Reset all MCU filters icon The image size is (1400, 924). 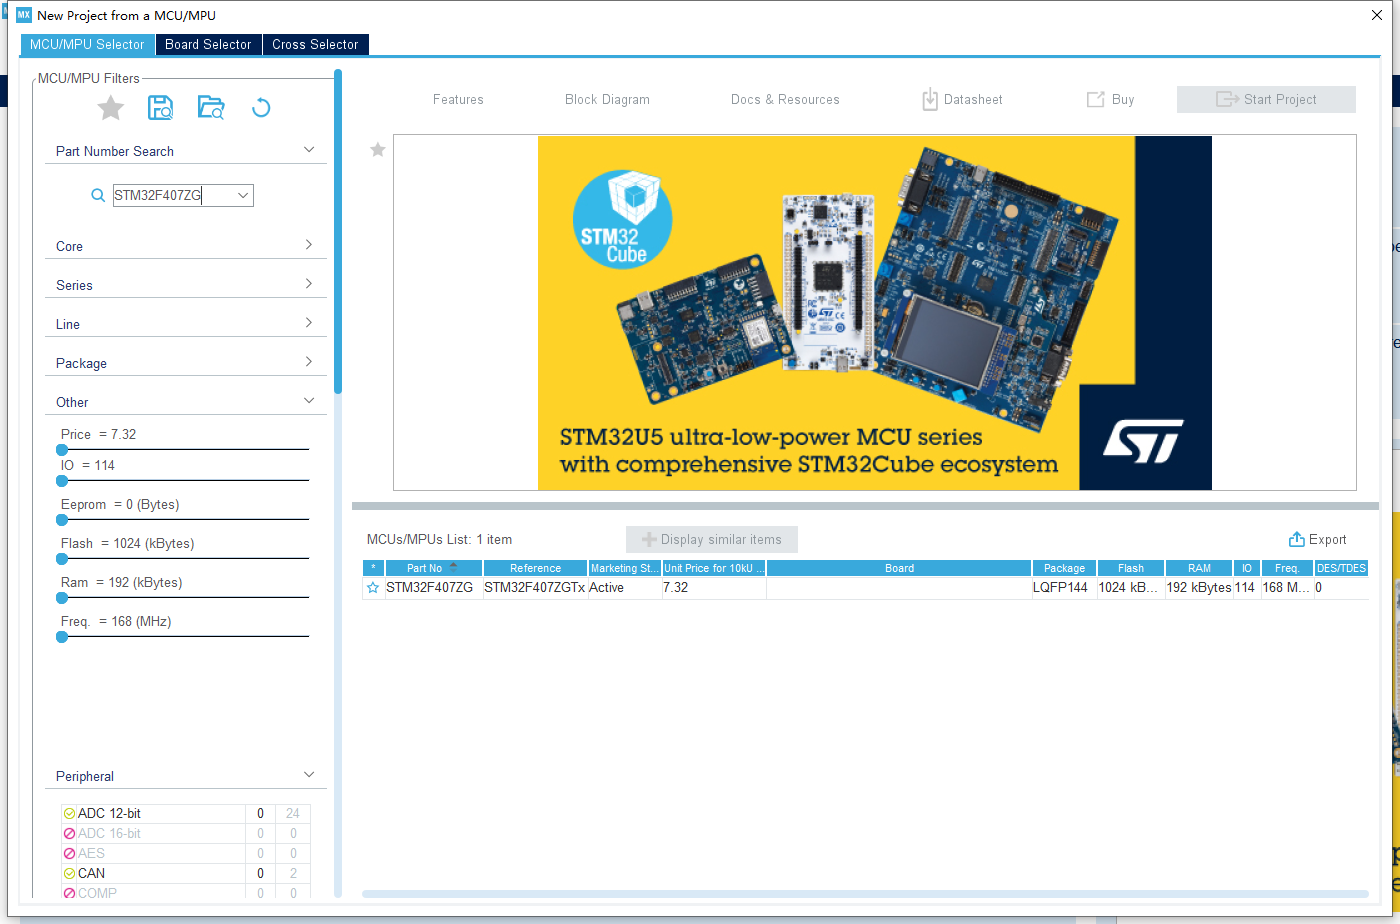pos(261,108)
